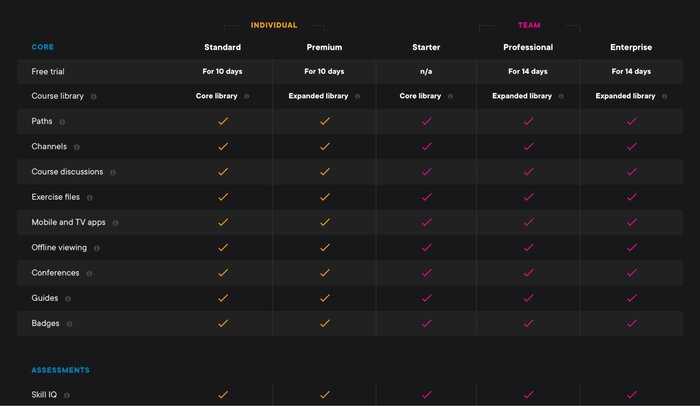Image resolution: width=700 pixels, height=406 pixels.
Task: Click the info icon beside Offline viewing
Action: [x=97, y=248]
